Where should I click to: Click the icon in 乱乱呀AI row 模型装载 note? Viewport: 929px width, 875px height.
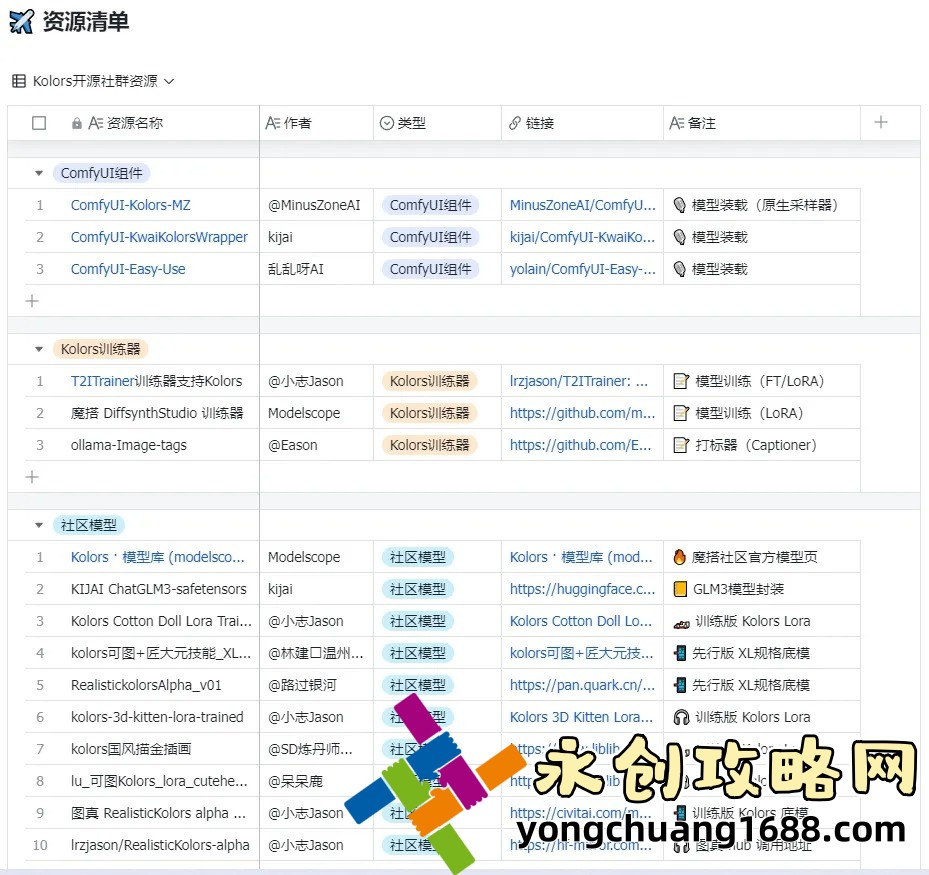680,270
